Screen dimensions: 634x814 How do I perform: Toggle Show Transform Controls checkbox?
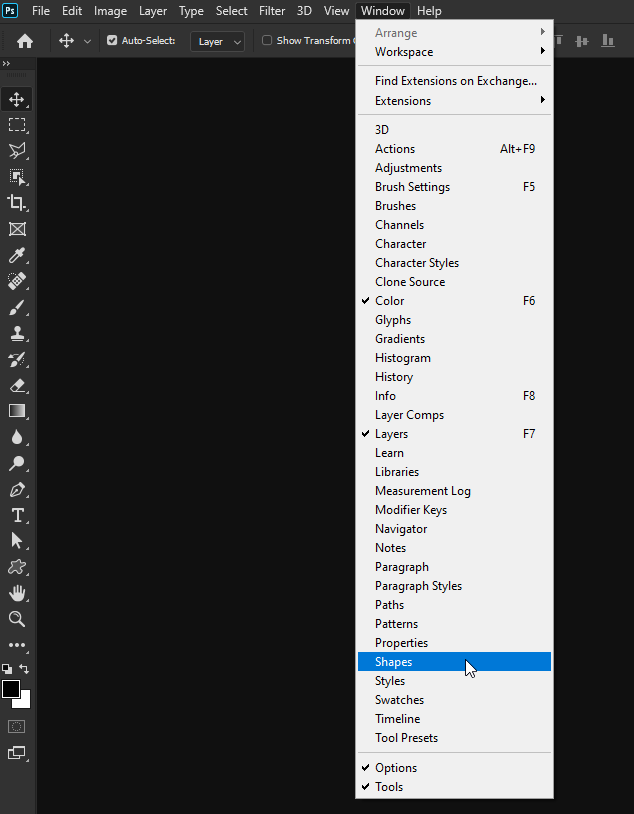tap(267, 40)
